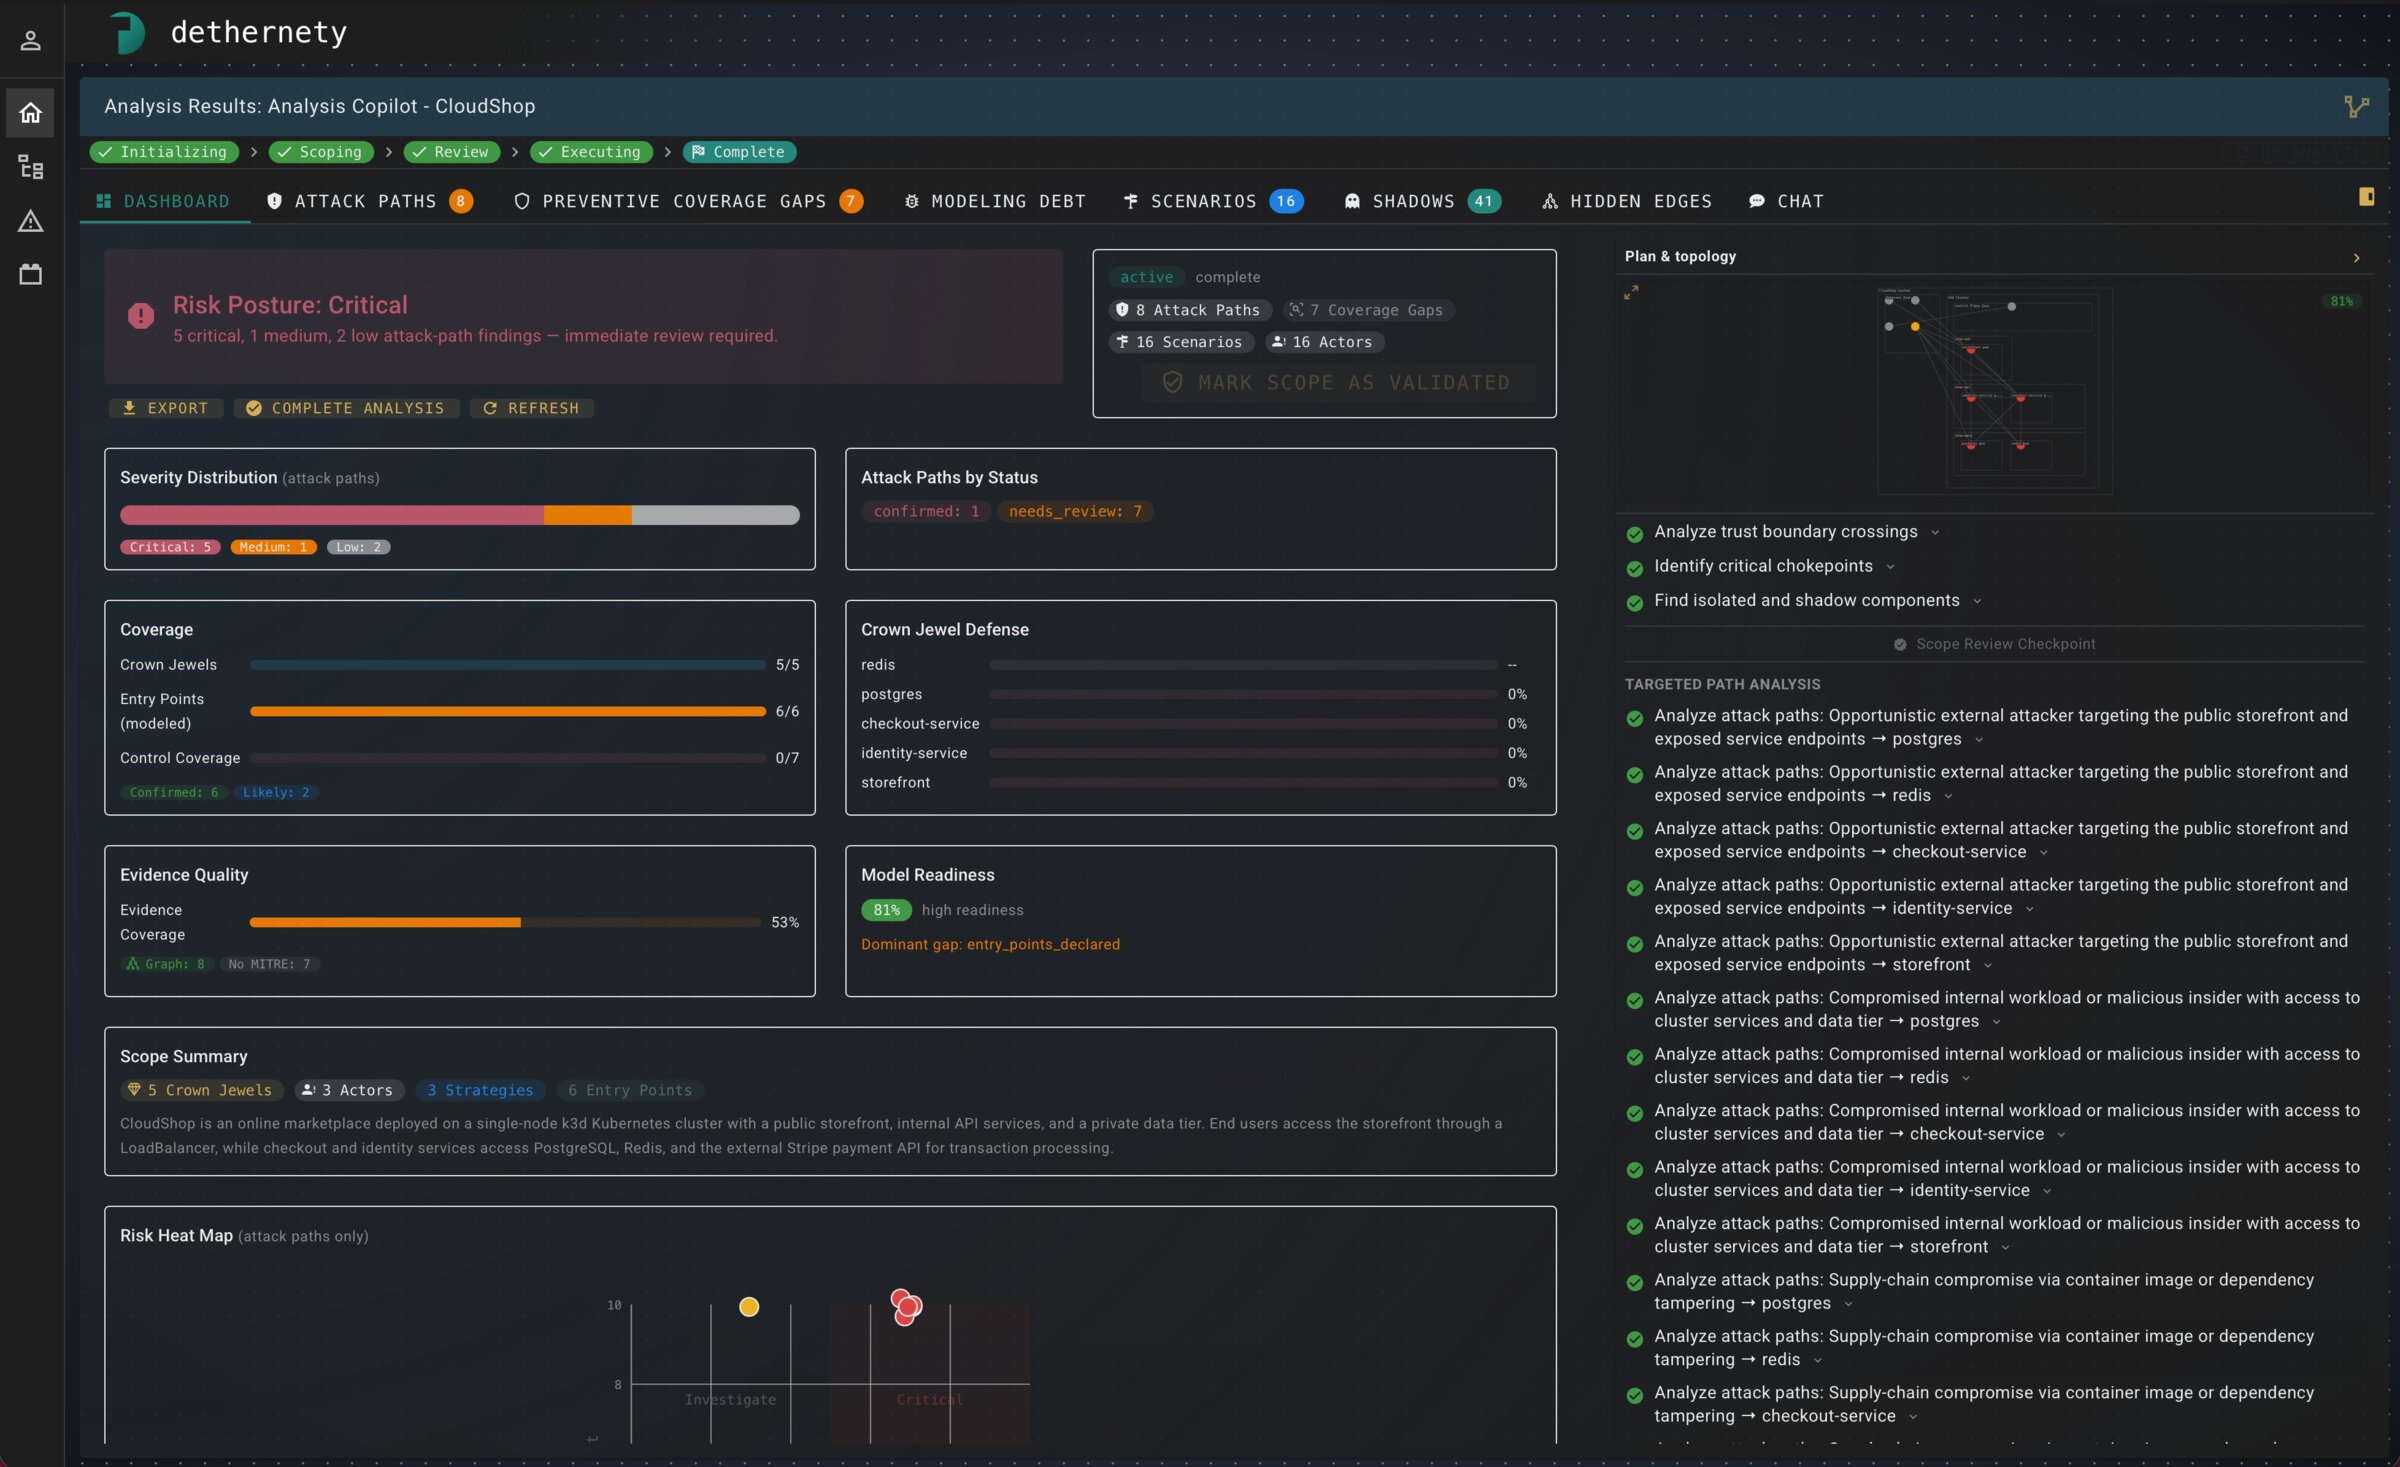The width and height of the screenshot is (2400, 1467).
Task: Click check icon for Find isolated and shadow components
Action: (x=1635, y=602)
